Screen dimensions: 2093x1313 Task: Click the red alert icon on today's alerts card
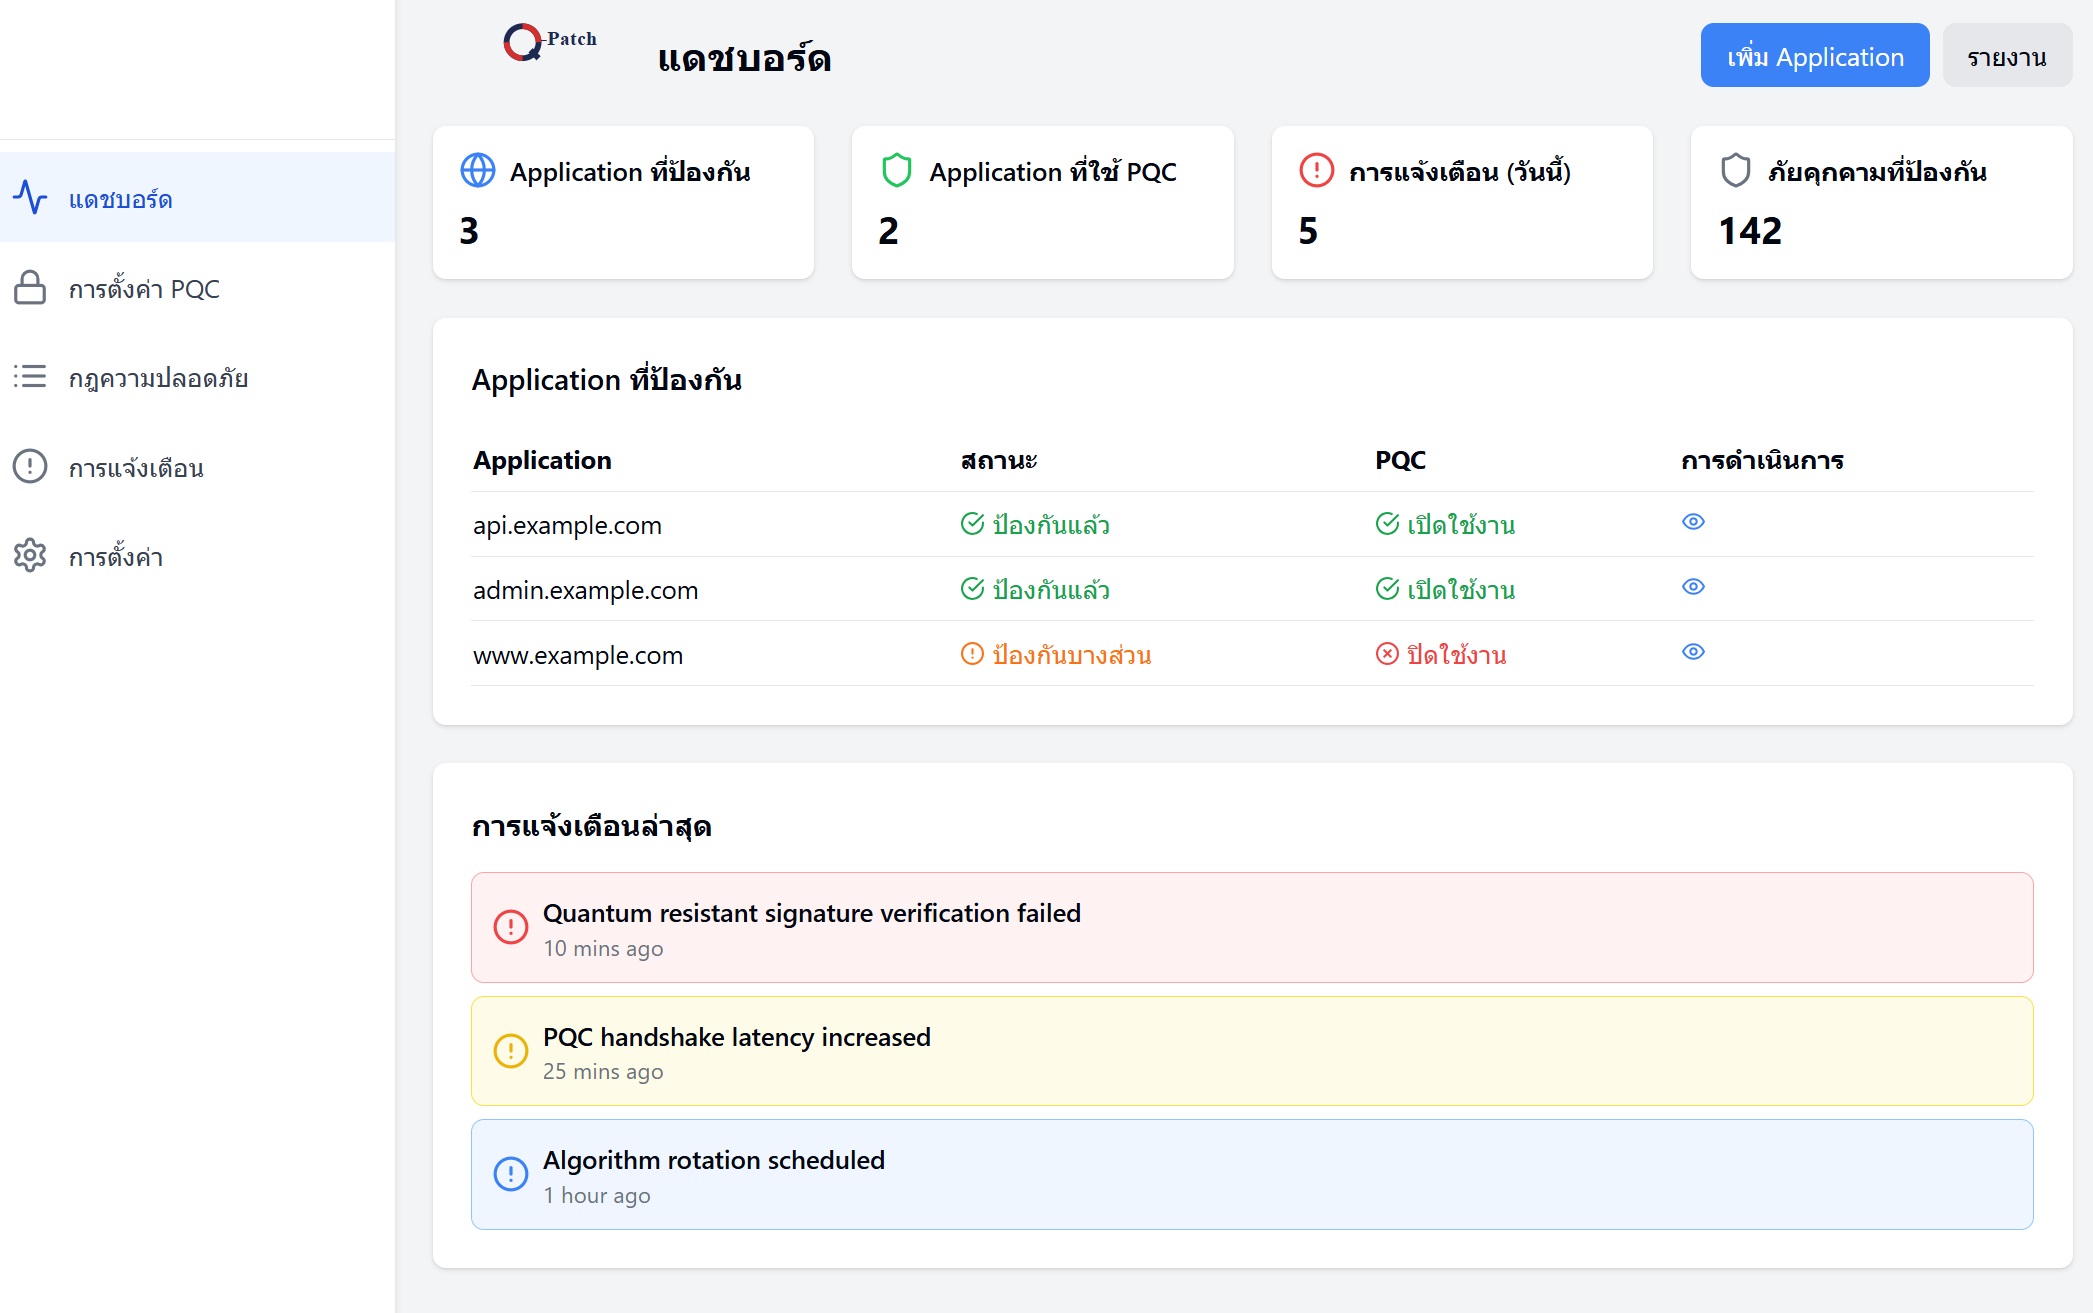point(1316,171)
